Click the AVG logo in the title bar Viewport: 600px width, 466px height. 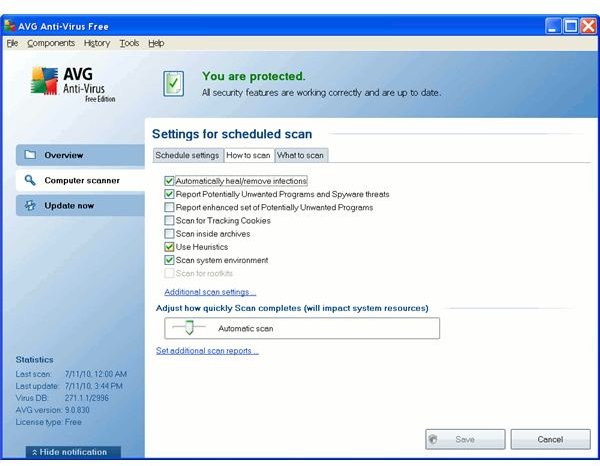(x=10, y=26)
